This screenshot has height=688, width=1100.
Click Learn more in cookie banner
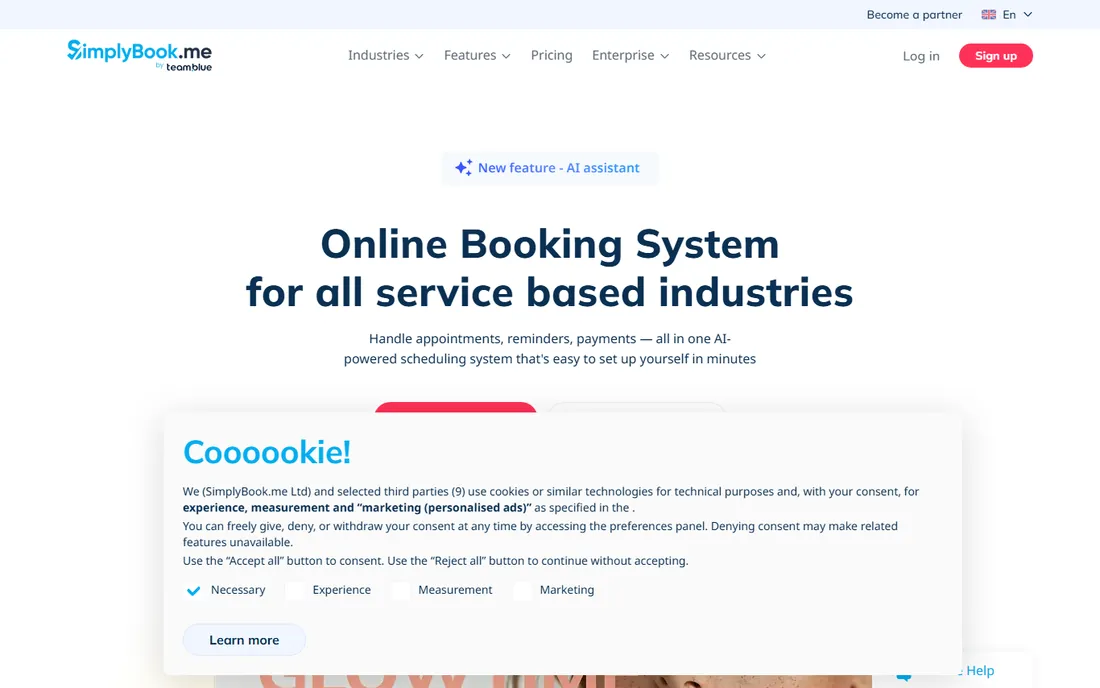(244, 640)
